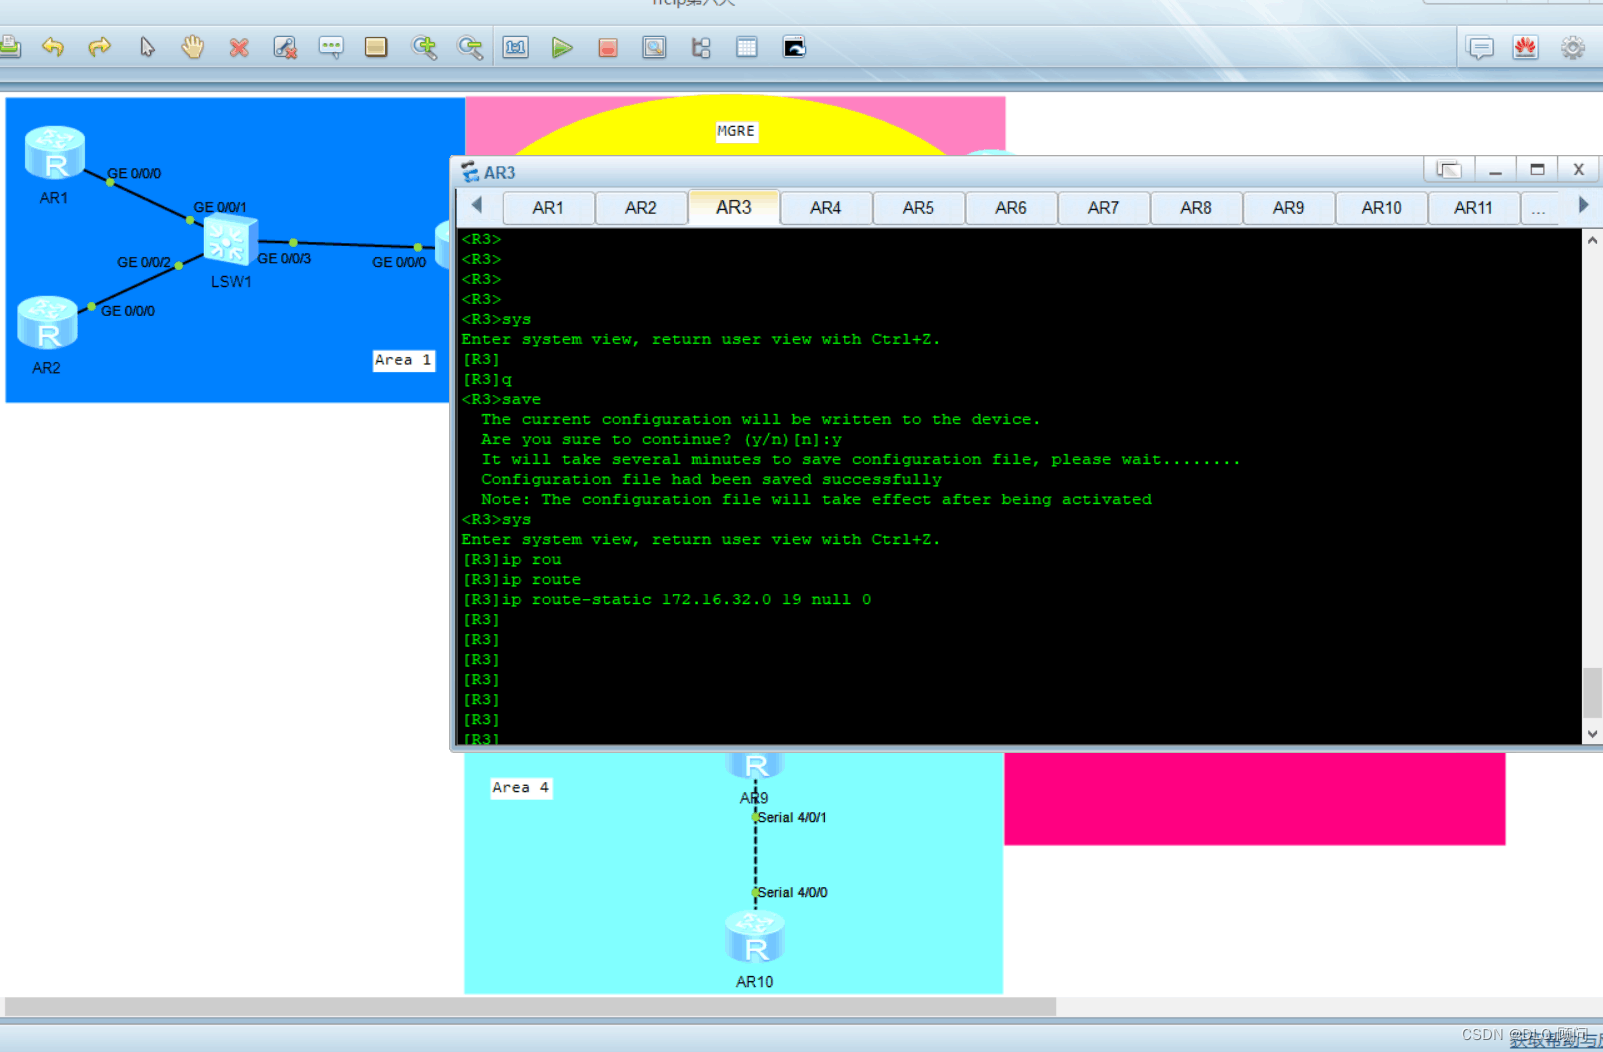This screenshot has height=1052, width=1603.
Task: Open the data capture icon
Action: coord(654,47)
